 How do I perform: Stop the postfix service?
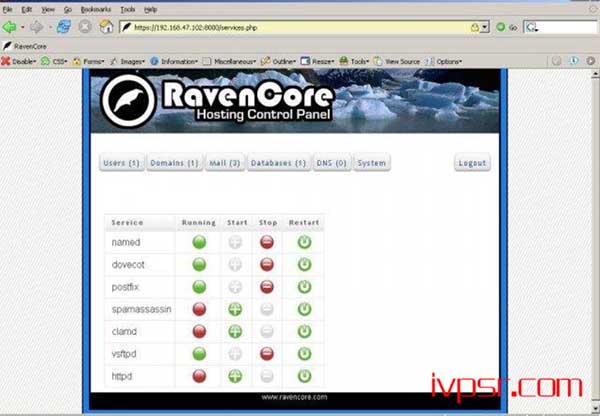tap(267, 287)
